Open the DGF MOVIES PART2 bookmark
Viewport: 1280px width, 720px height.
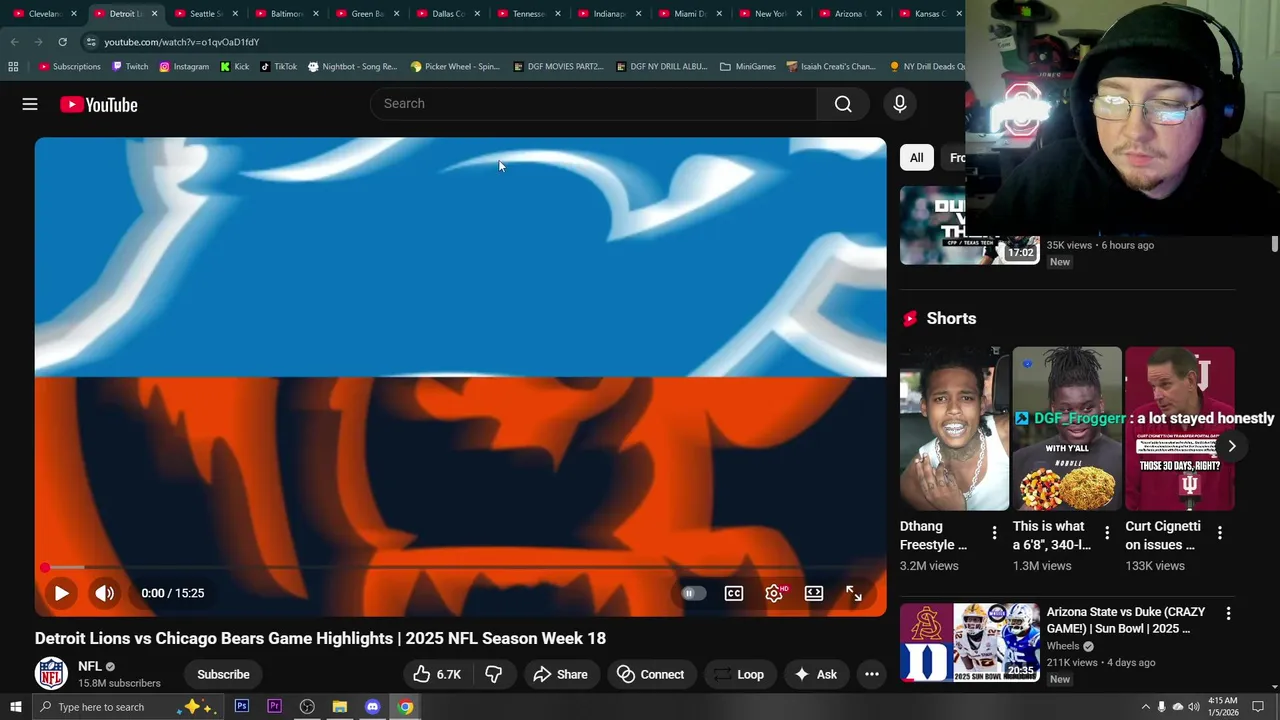click(558, 67)
